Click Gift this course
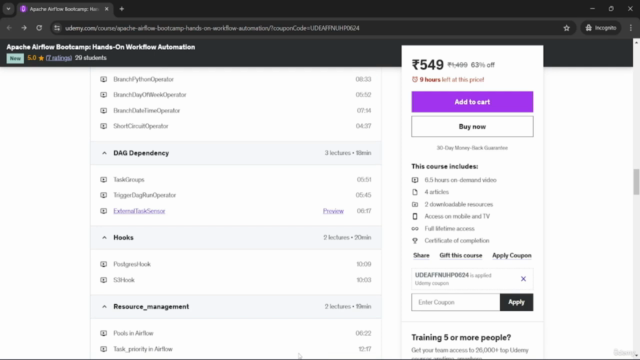640x360 pixels. coord(460,255)
